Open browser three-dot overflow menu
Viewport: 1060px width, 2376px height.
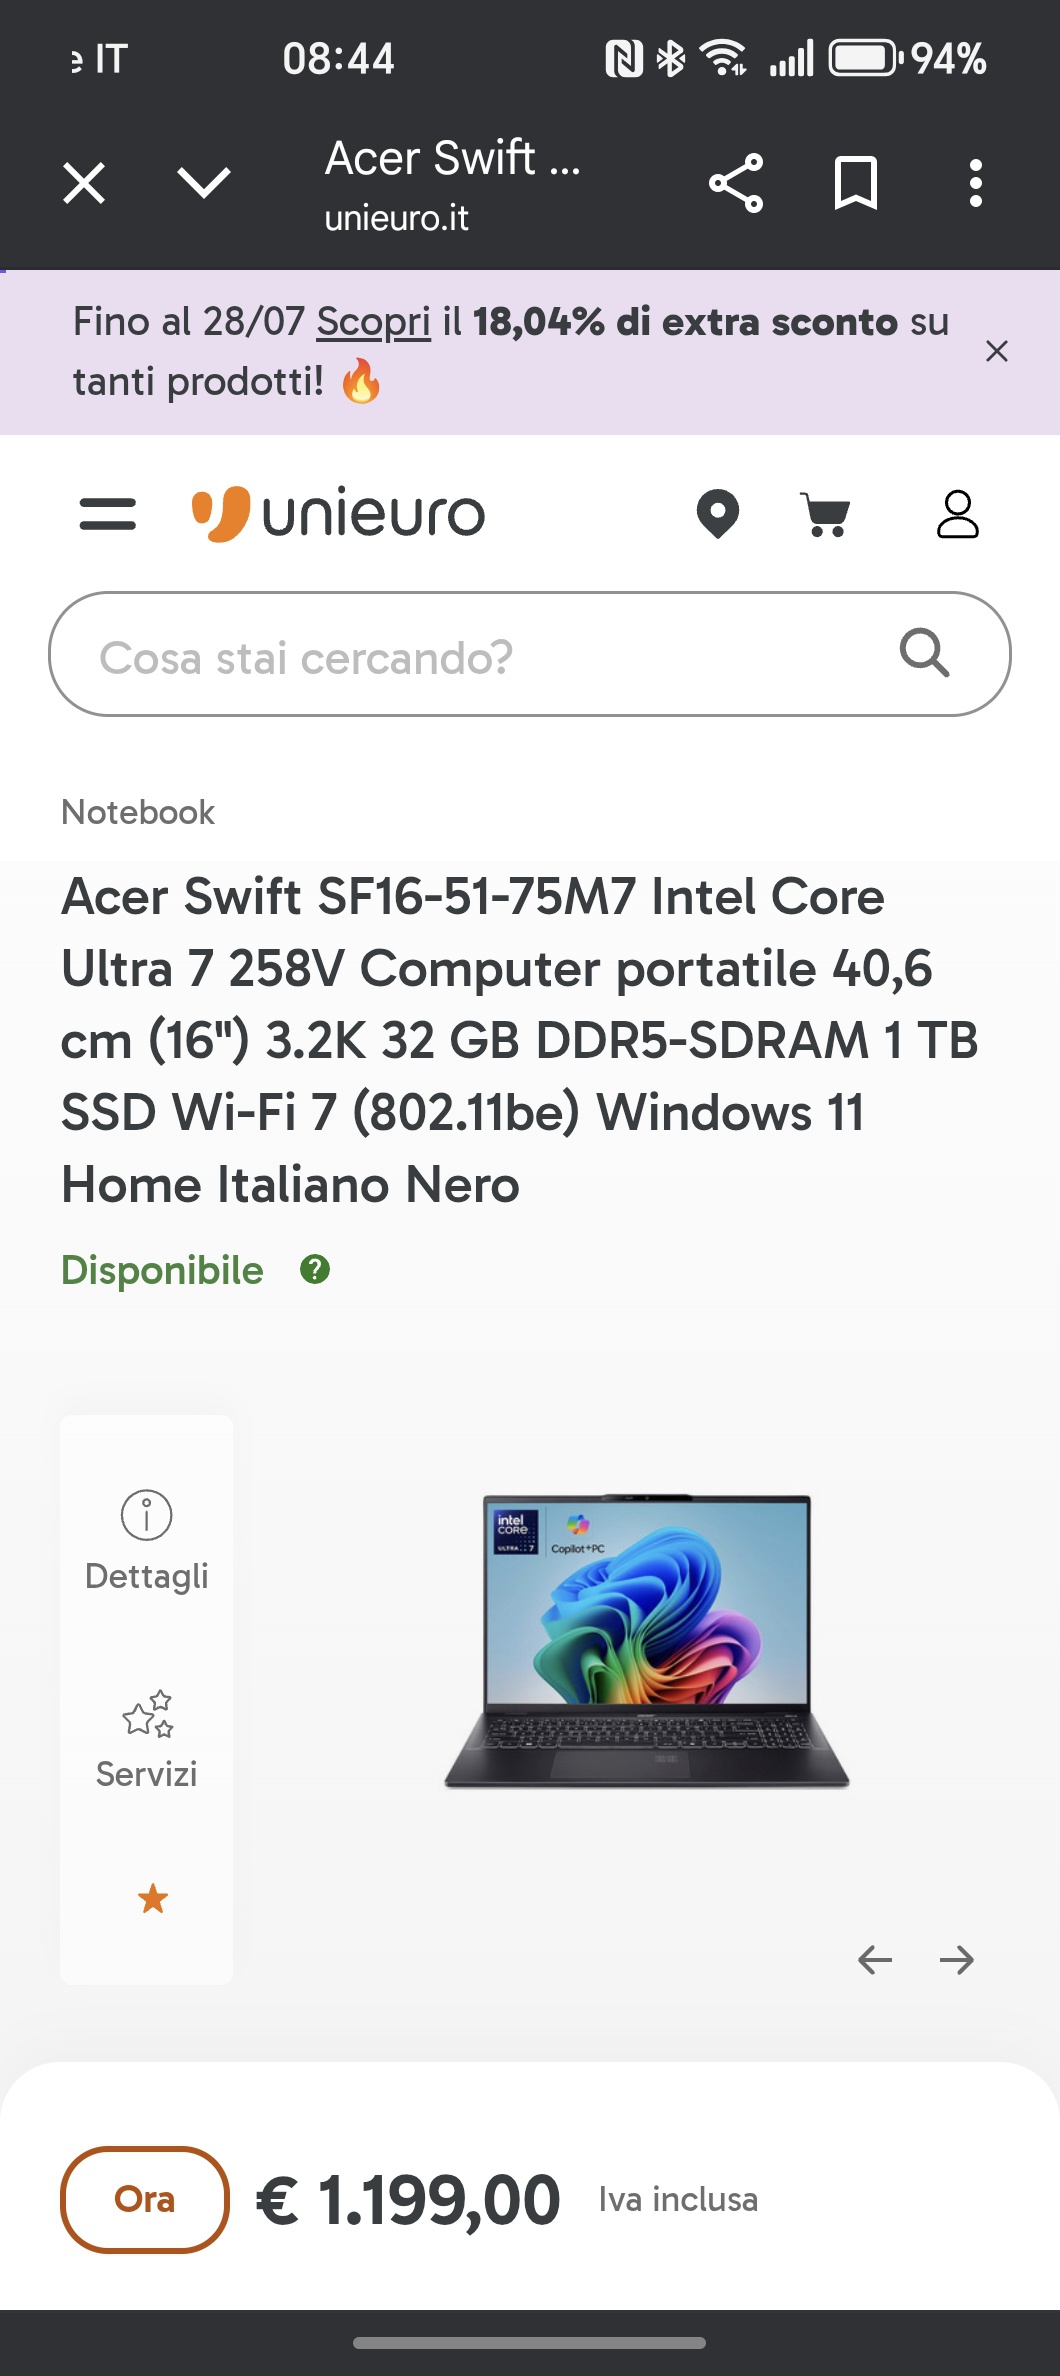click(976, 184)
